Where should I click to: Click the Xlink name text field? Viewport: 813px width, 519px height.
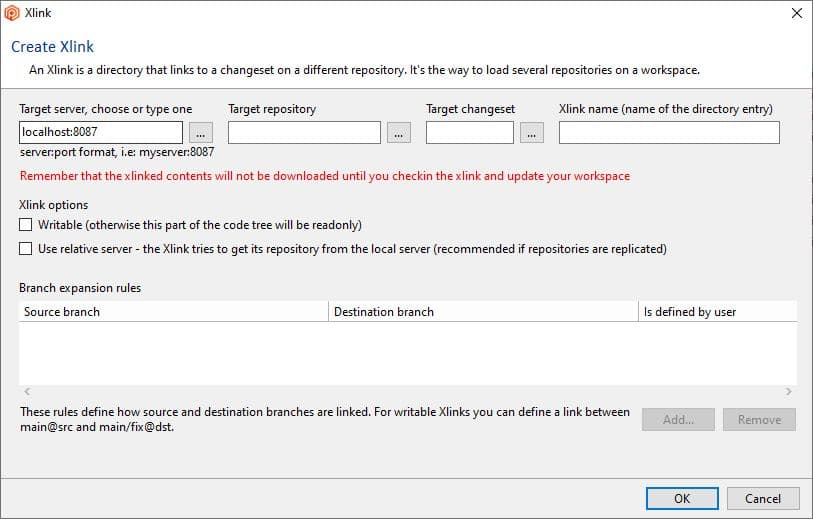(668, 132)
